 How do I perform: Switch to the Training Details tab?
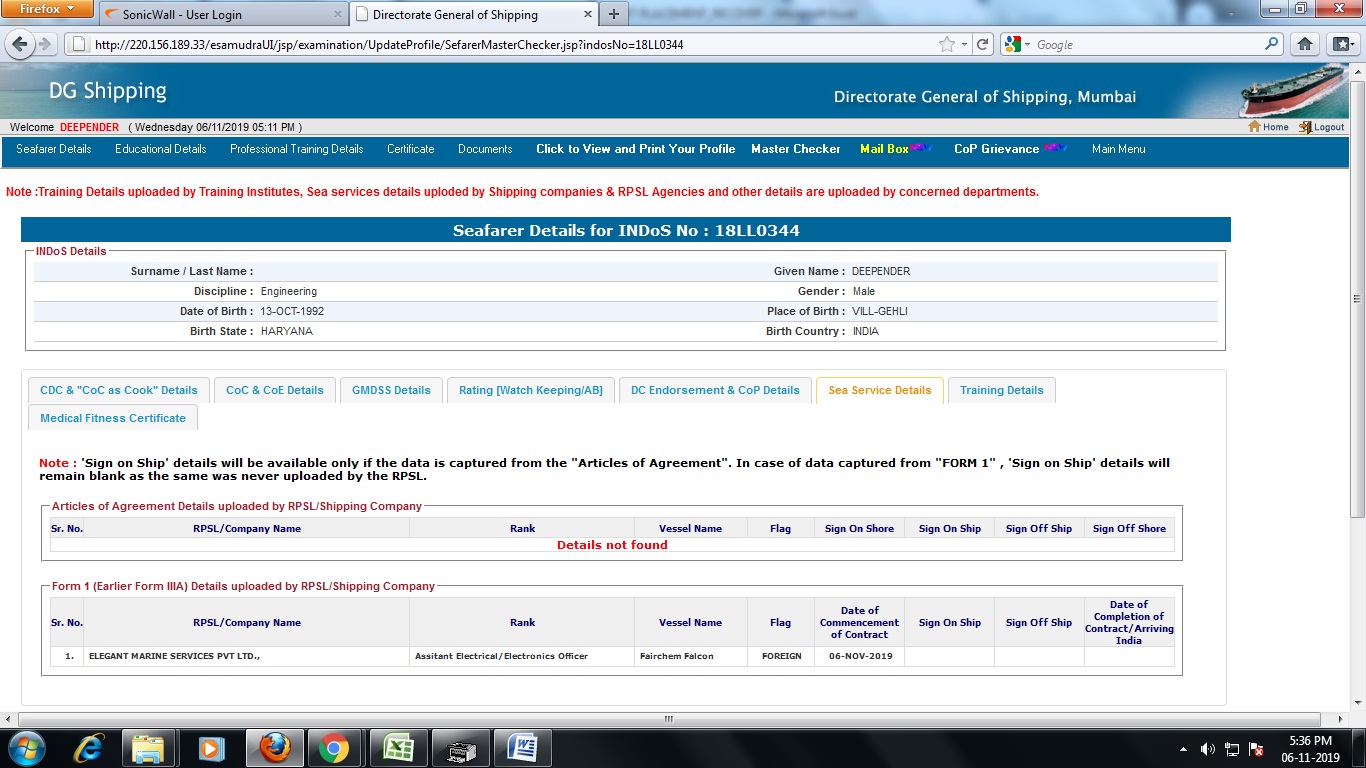tap(1002, 390)
